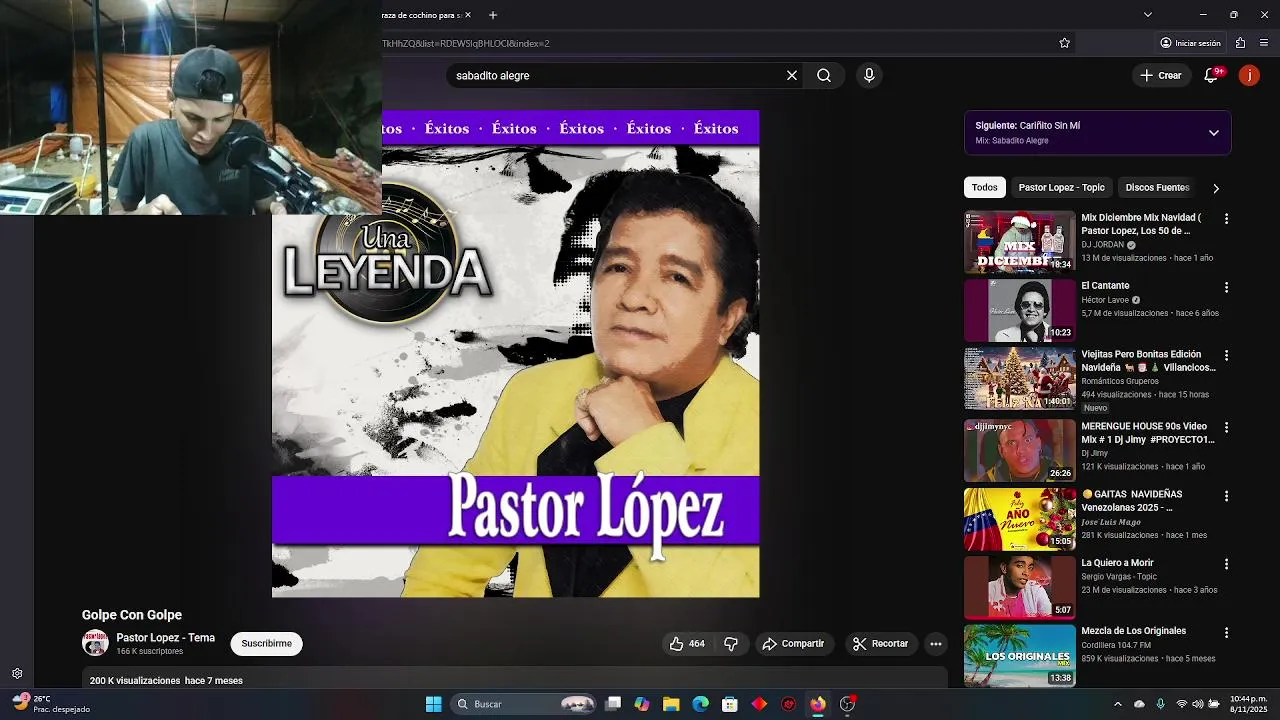Open the settings gear at bottom left

pyautogui.click(x=17, y=674)
